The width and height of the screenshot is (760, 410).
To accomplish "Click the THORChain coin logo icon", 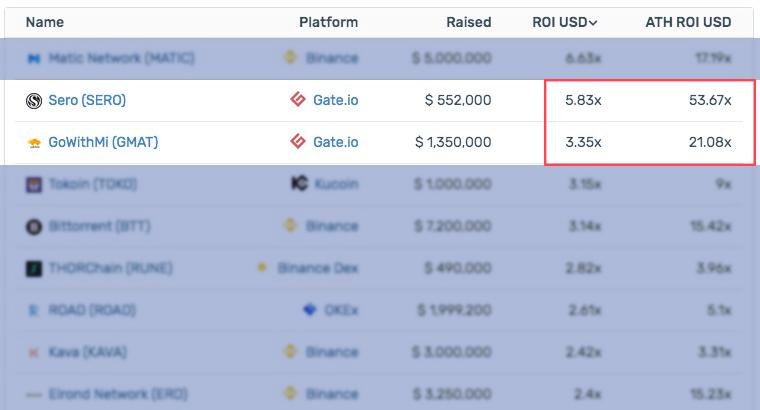I will 33,268.
